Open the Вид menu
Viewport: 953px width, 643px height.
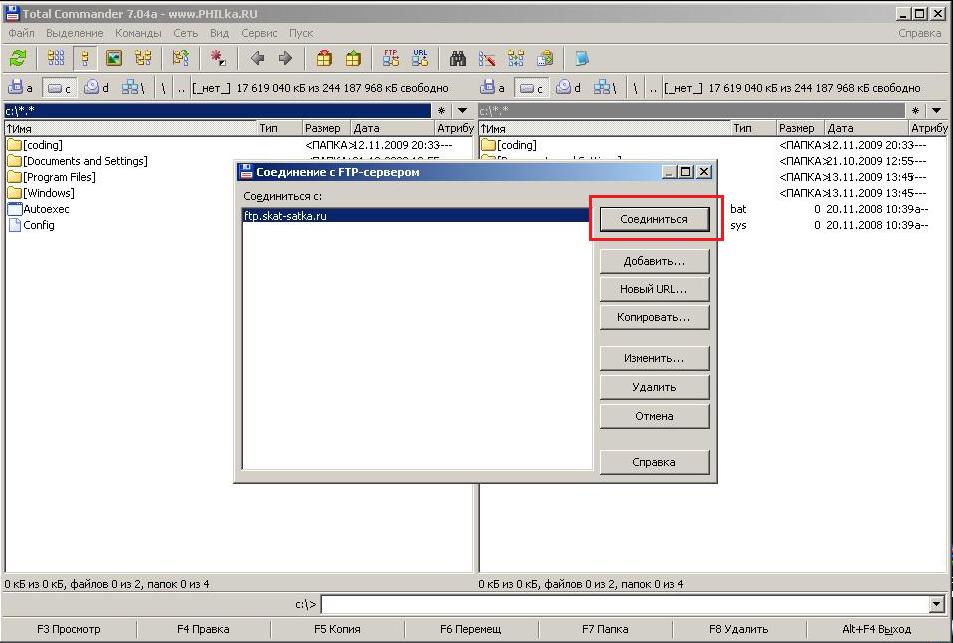coord(219,33)
